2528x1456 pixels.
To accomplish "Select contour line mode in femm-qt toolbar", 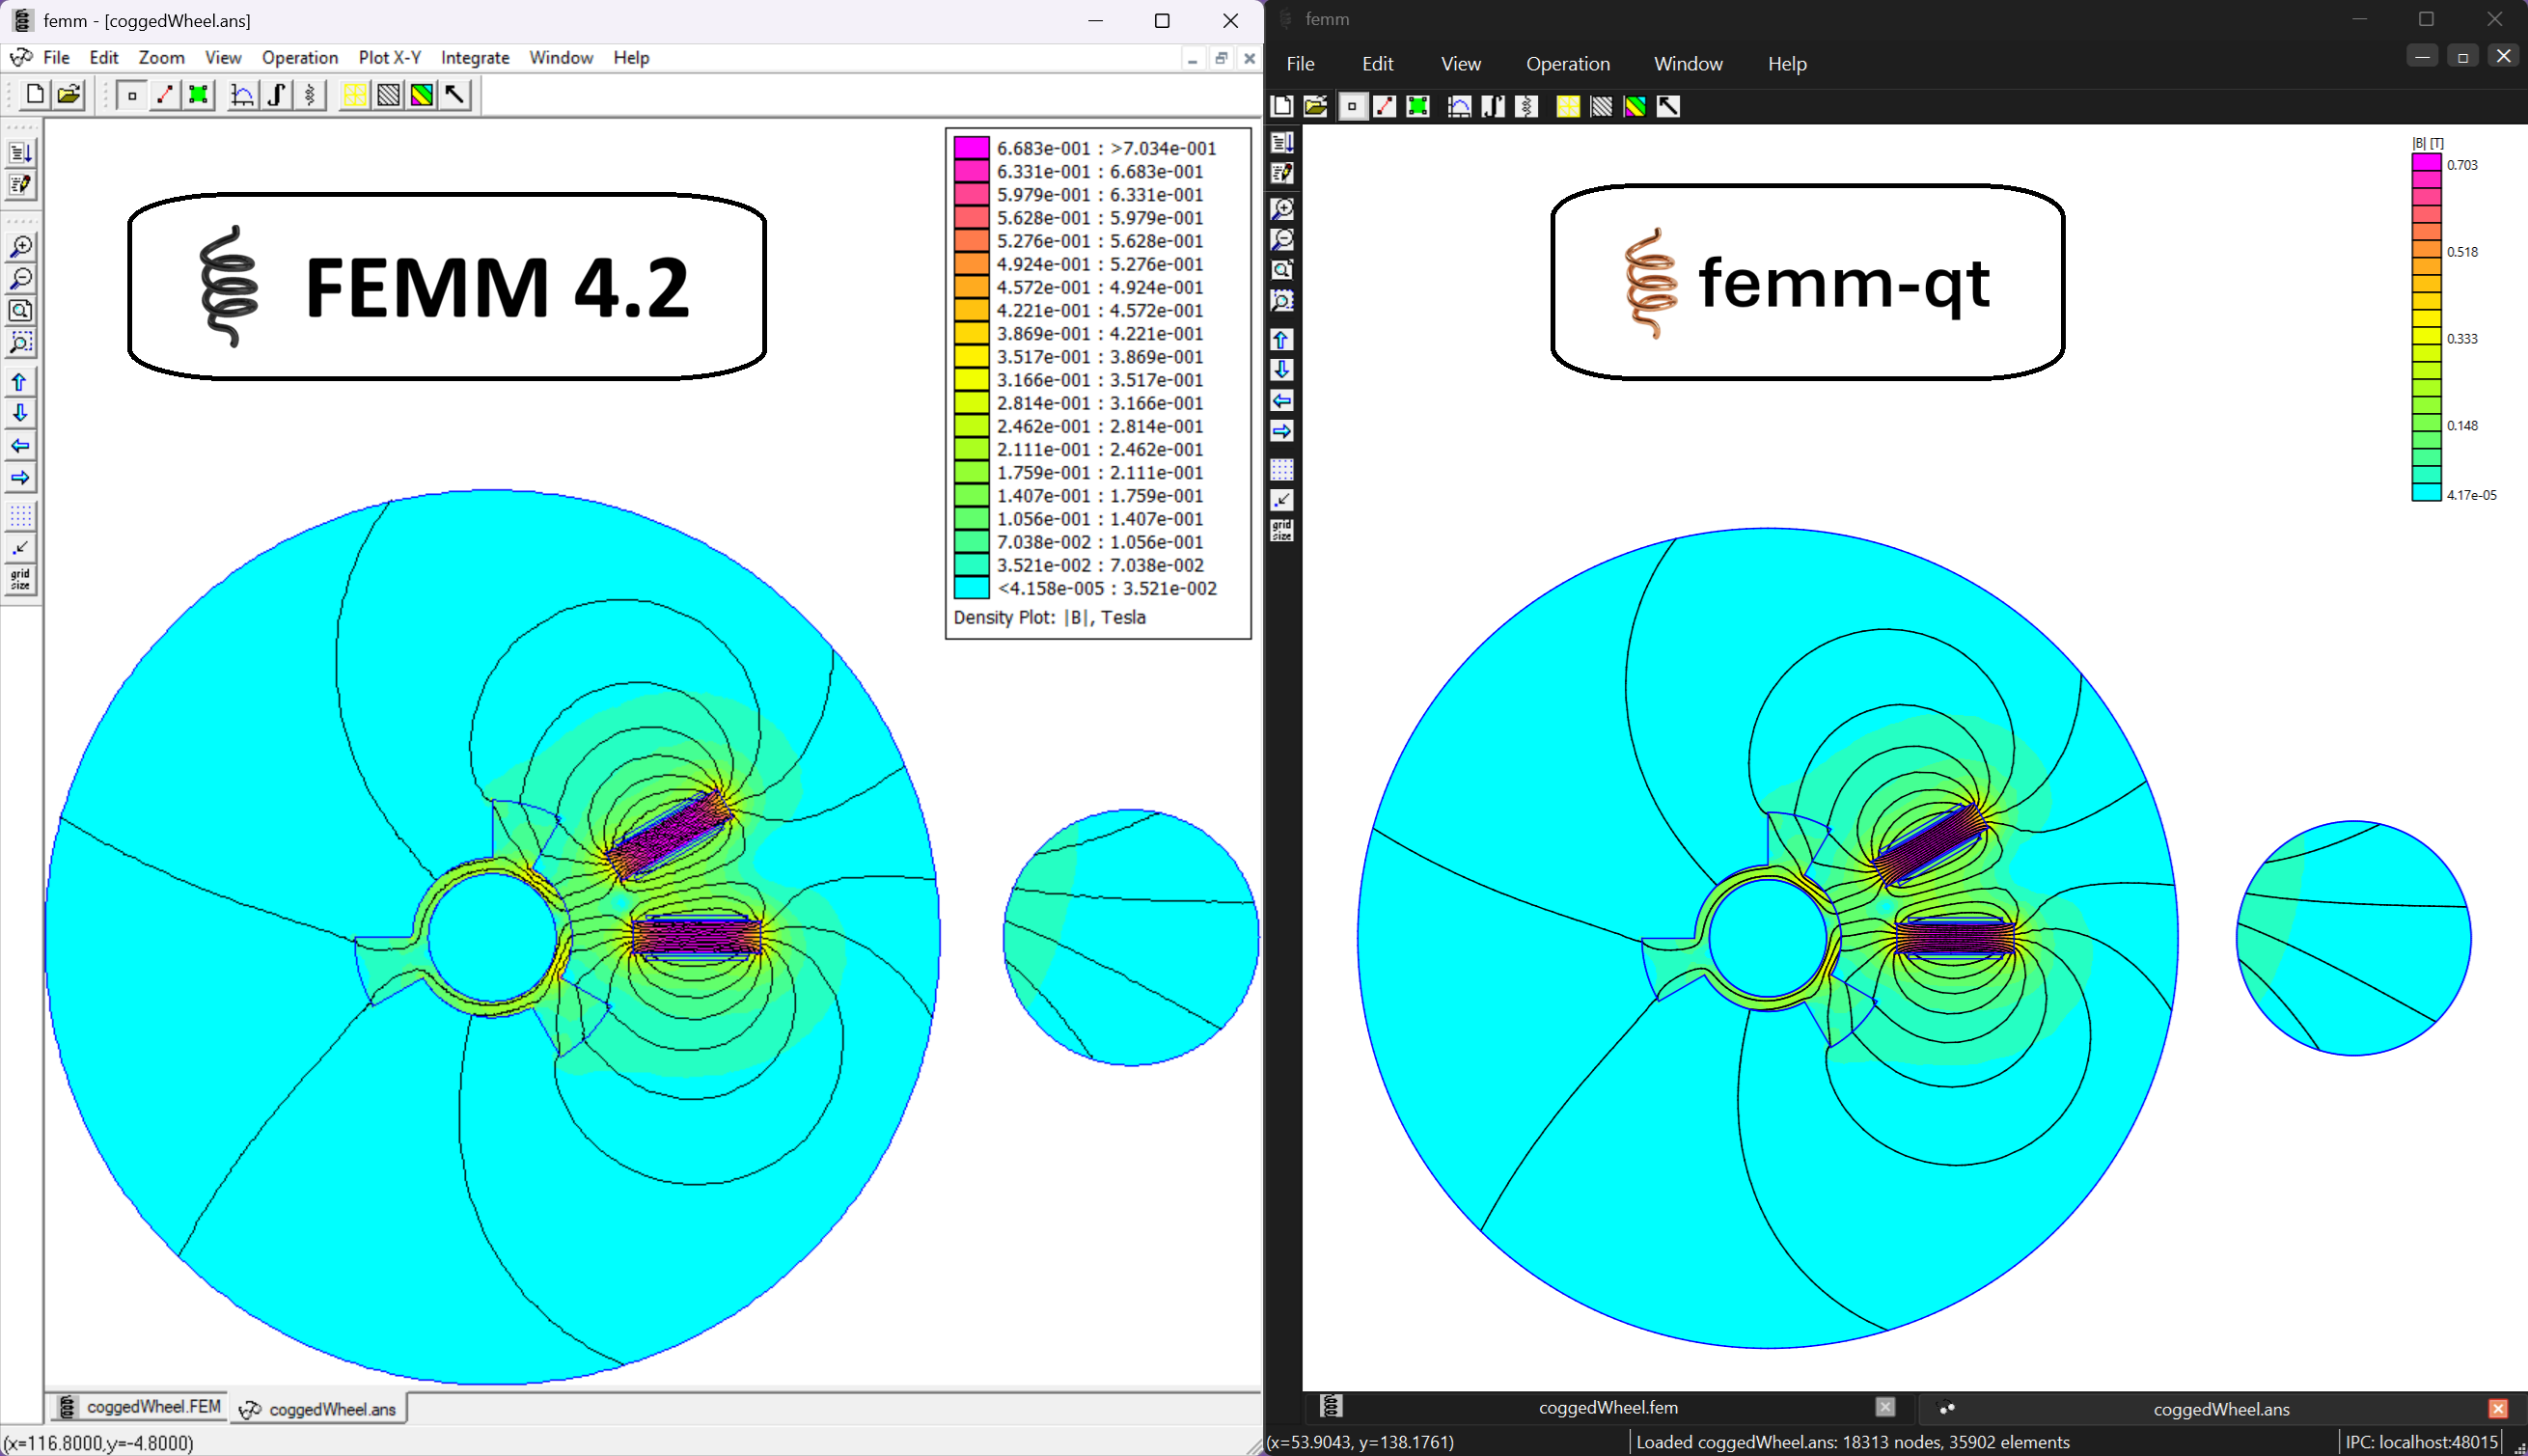I will (x=1385, y=106).
